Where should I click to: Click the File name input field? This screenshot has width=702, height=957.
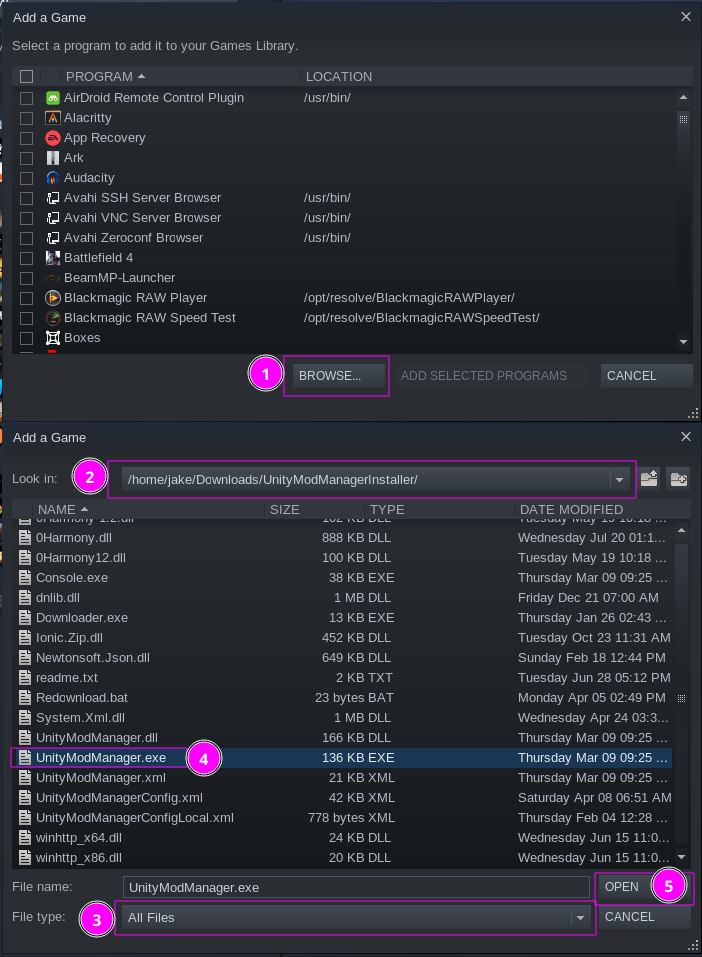coord(356,887)
